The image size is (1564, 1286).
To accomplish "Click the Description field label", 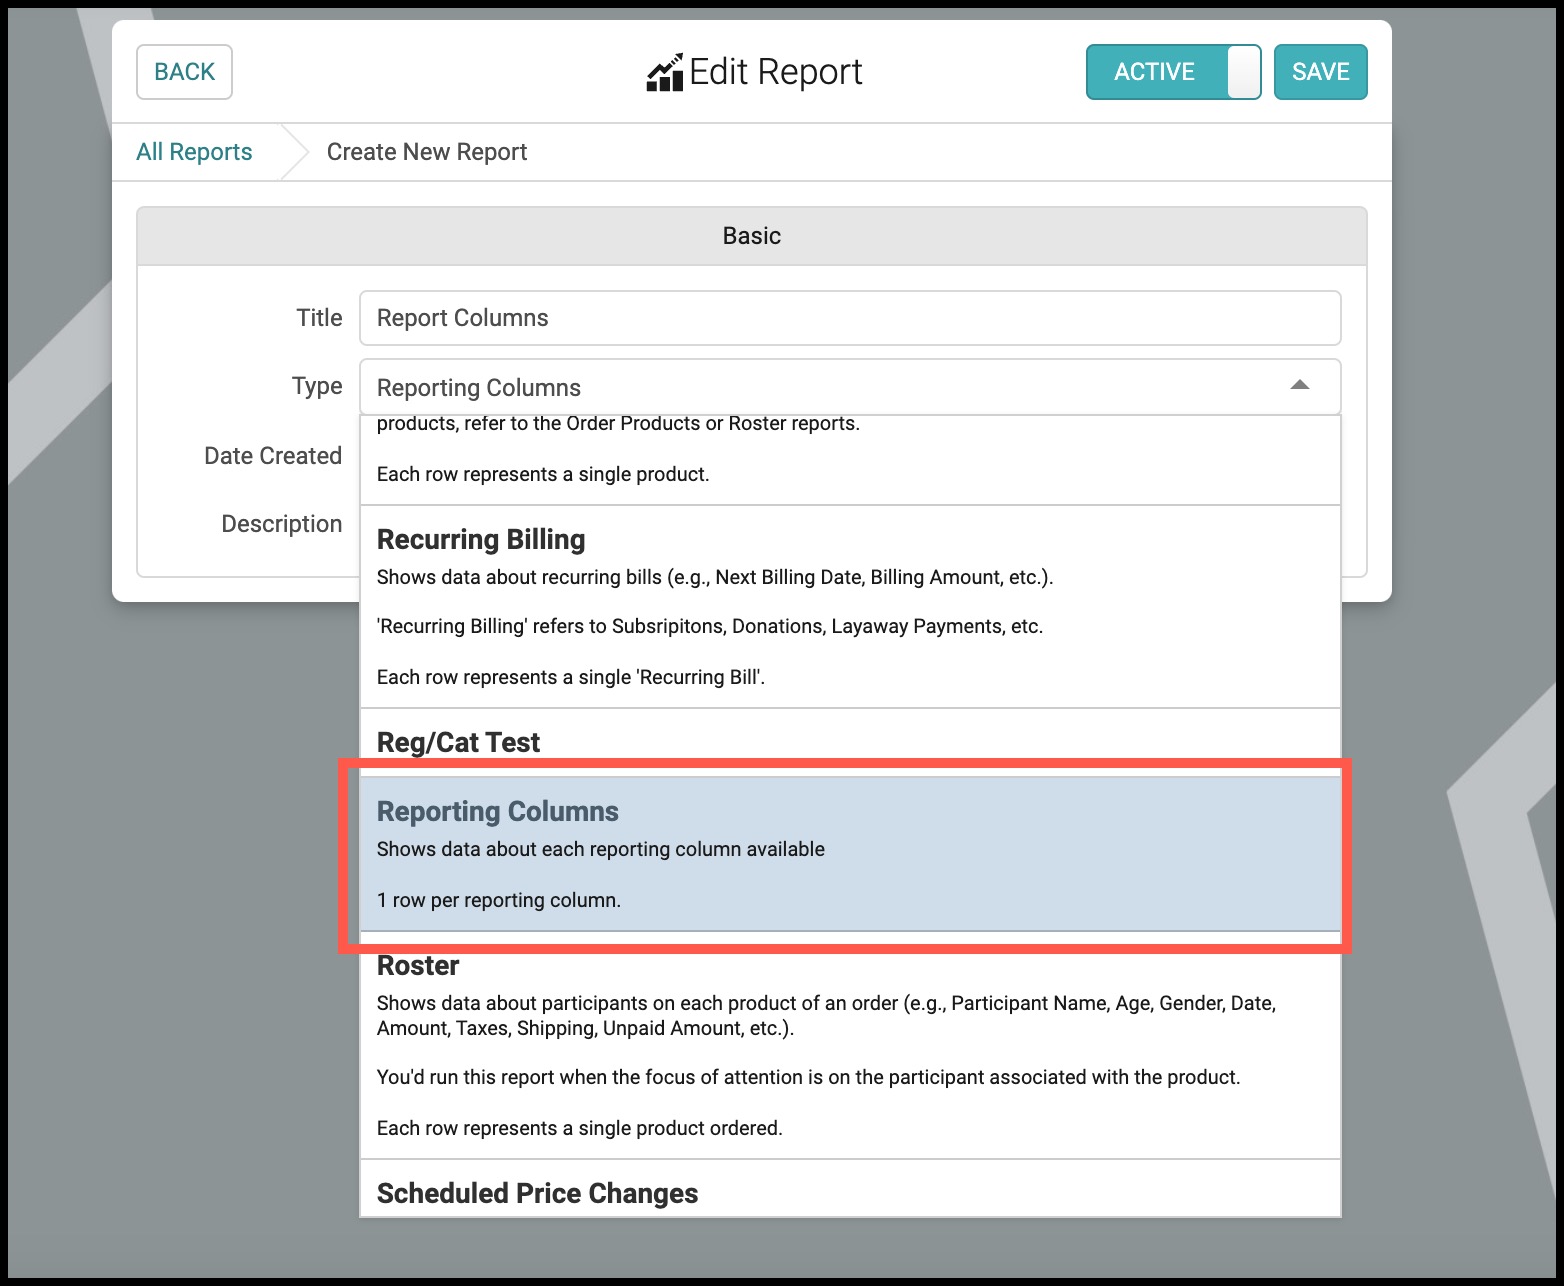I will 282,524.
